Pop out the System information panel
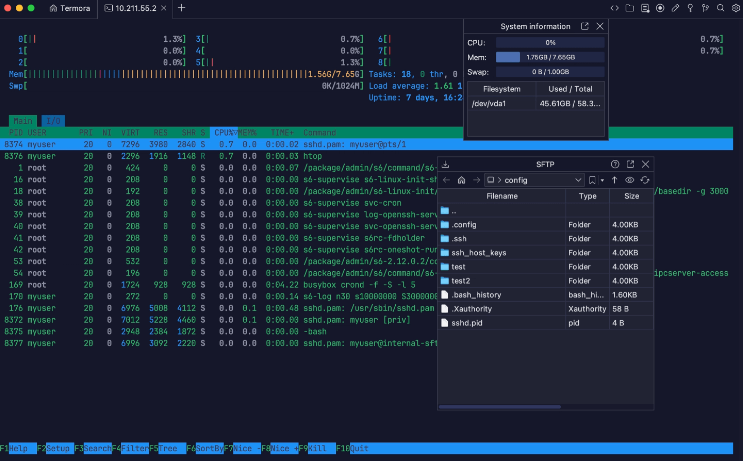 585,27
